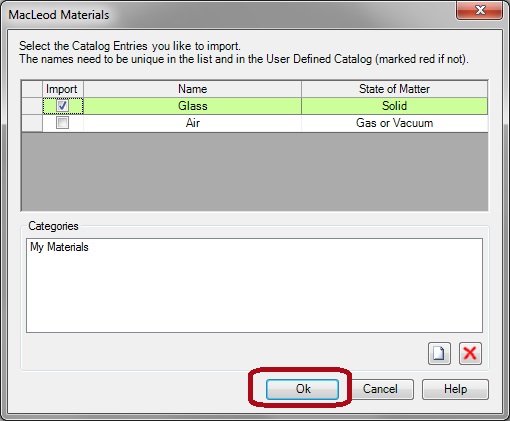Click the new category page icon
The height and width of the screenshot is (421, 510).
point(439,353)
